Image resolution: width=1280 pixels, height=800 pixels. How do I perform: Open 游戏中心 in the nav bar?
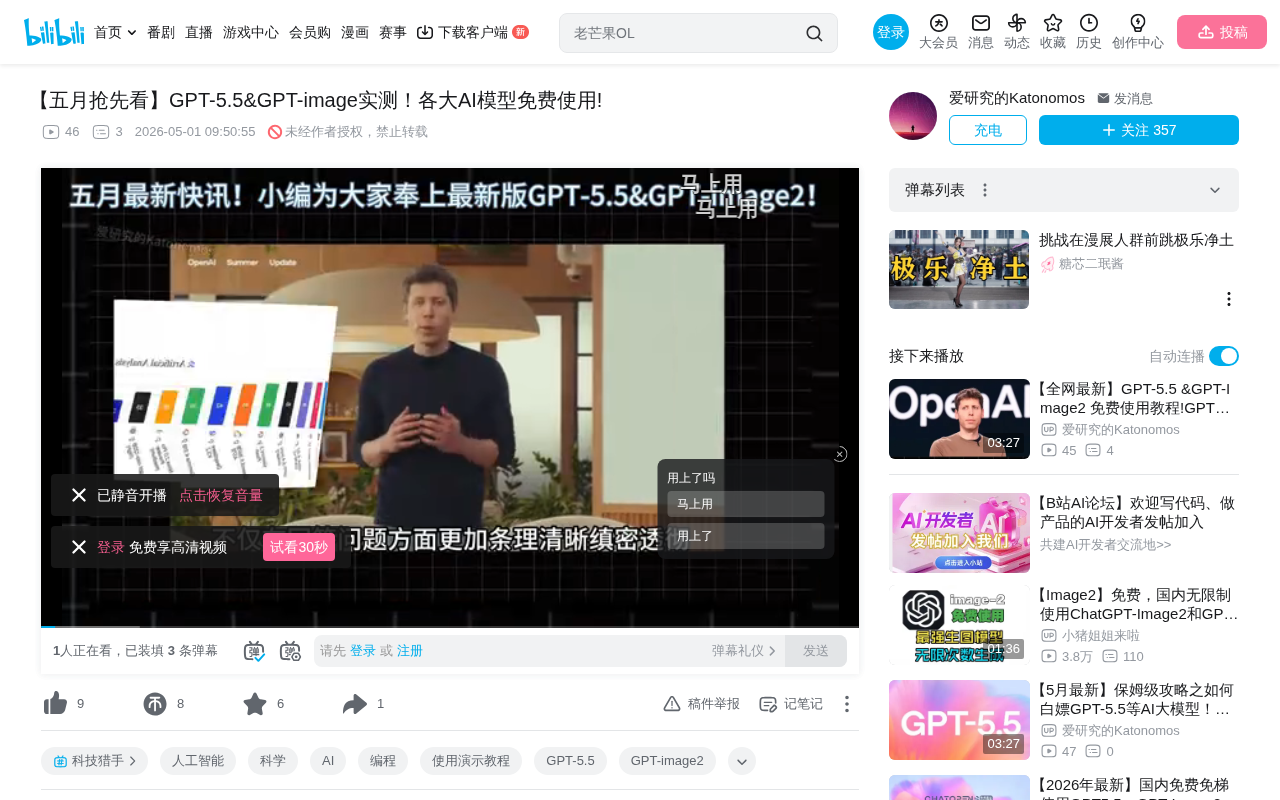point(251,32)
